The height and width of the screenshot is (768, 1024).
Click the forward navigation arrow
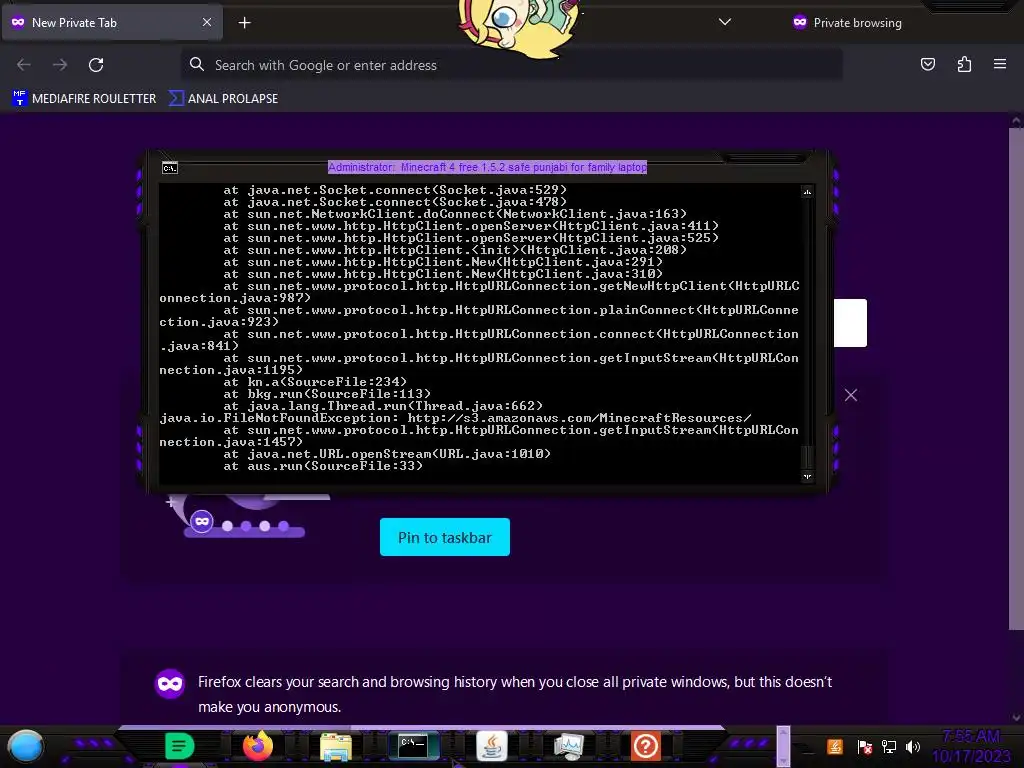click(60, 65)
